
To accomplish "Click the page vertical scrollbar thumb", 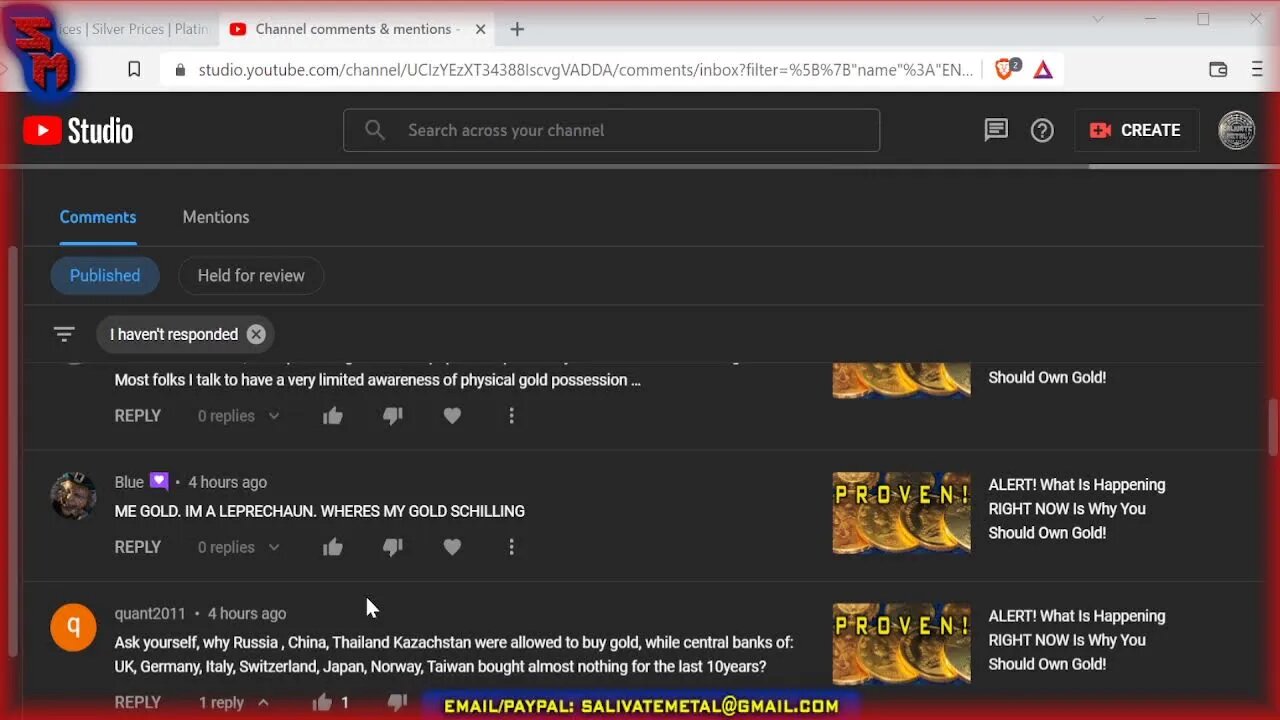I will [x=1272, y=426].
